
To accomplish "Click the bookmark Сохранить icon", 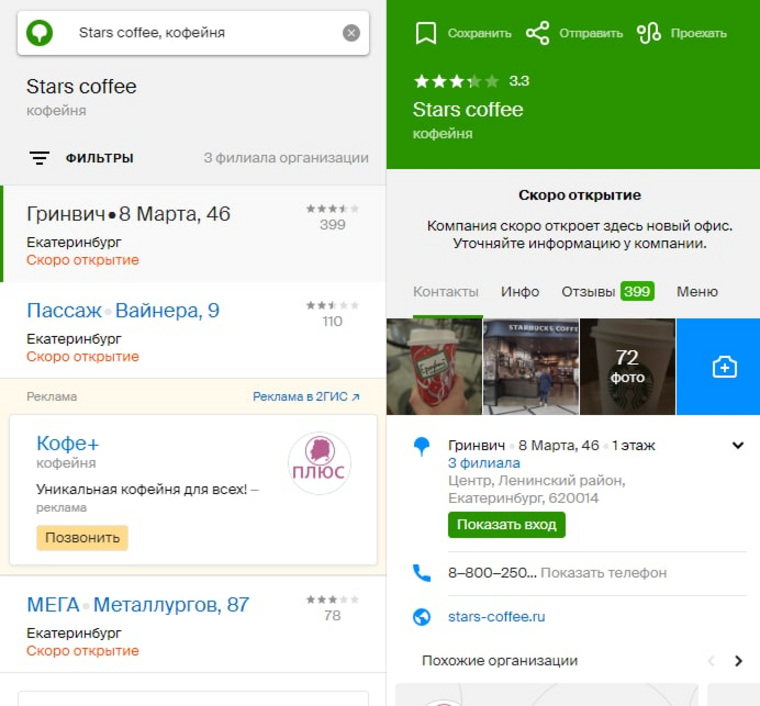I will point(426,33).
